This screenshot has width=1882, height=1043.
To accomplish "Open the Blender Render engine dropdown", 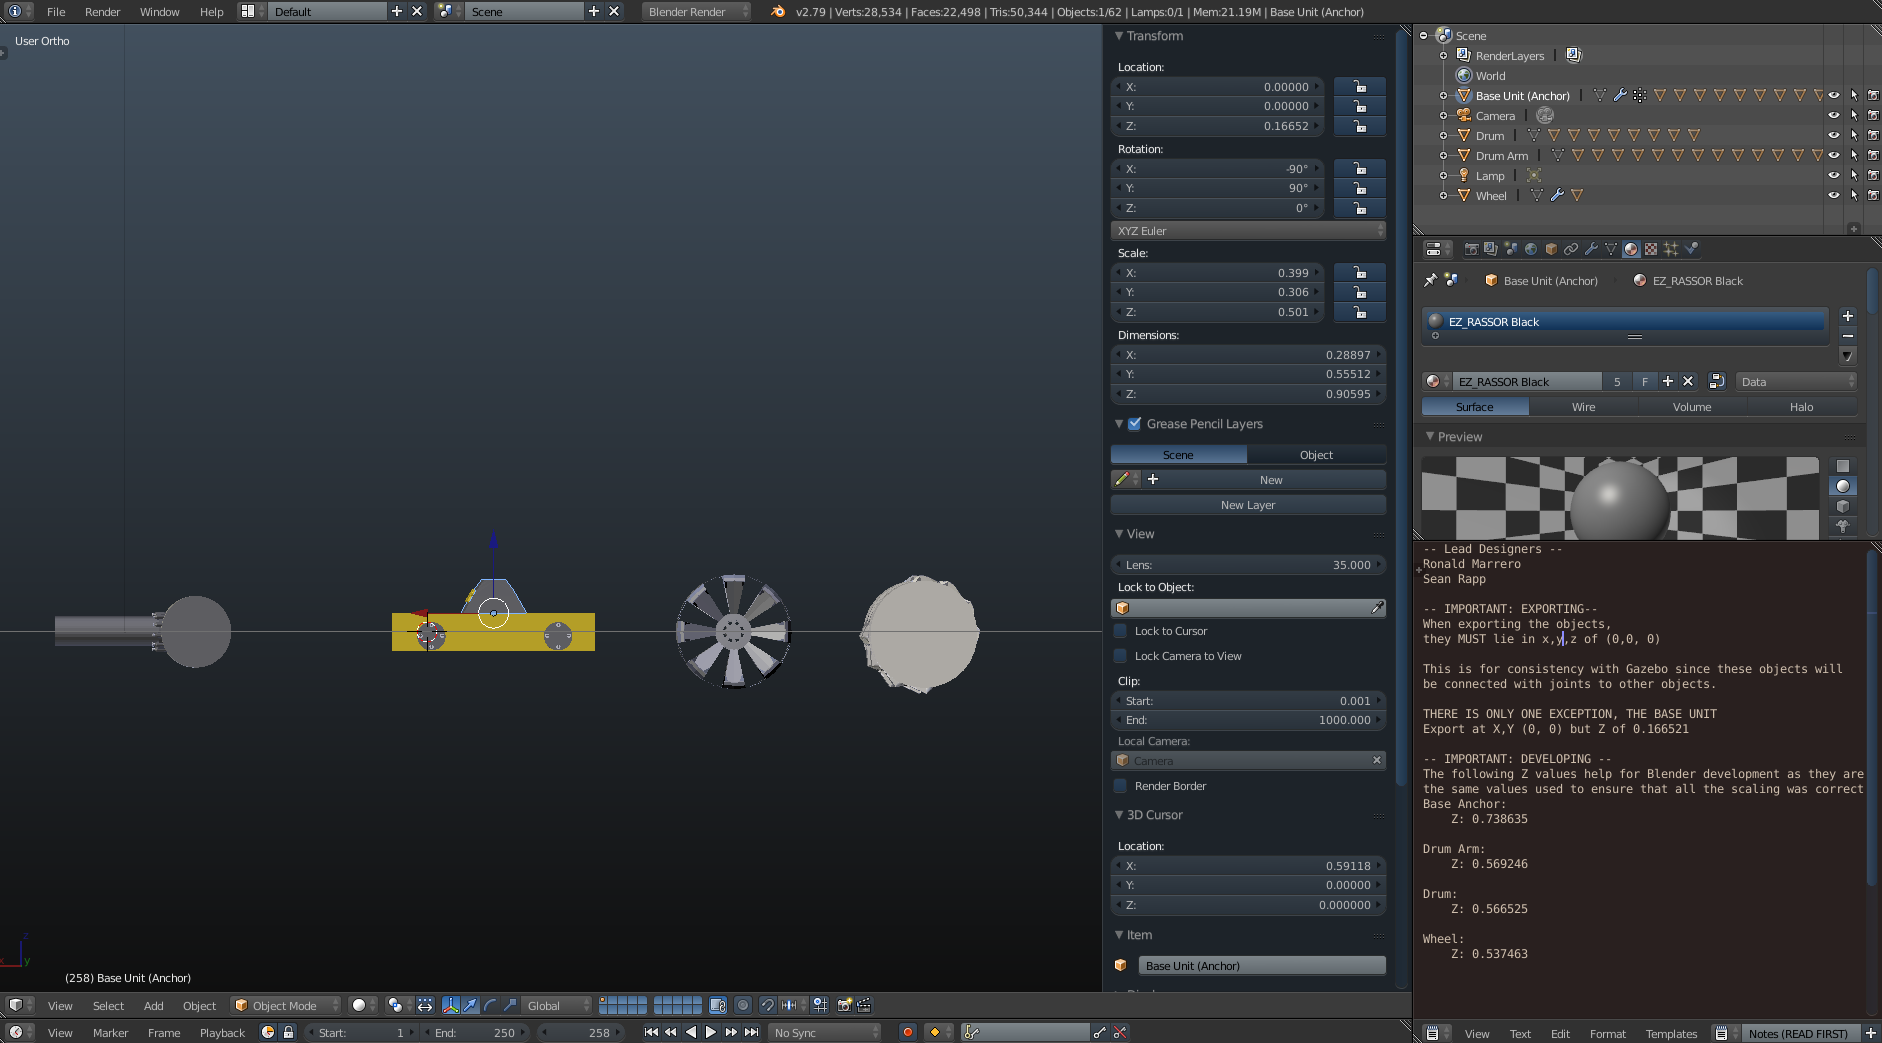I will 697,11.
